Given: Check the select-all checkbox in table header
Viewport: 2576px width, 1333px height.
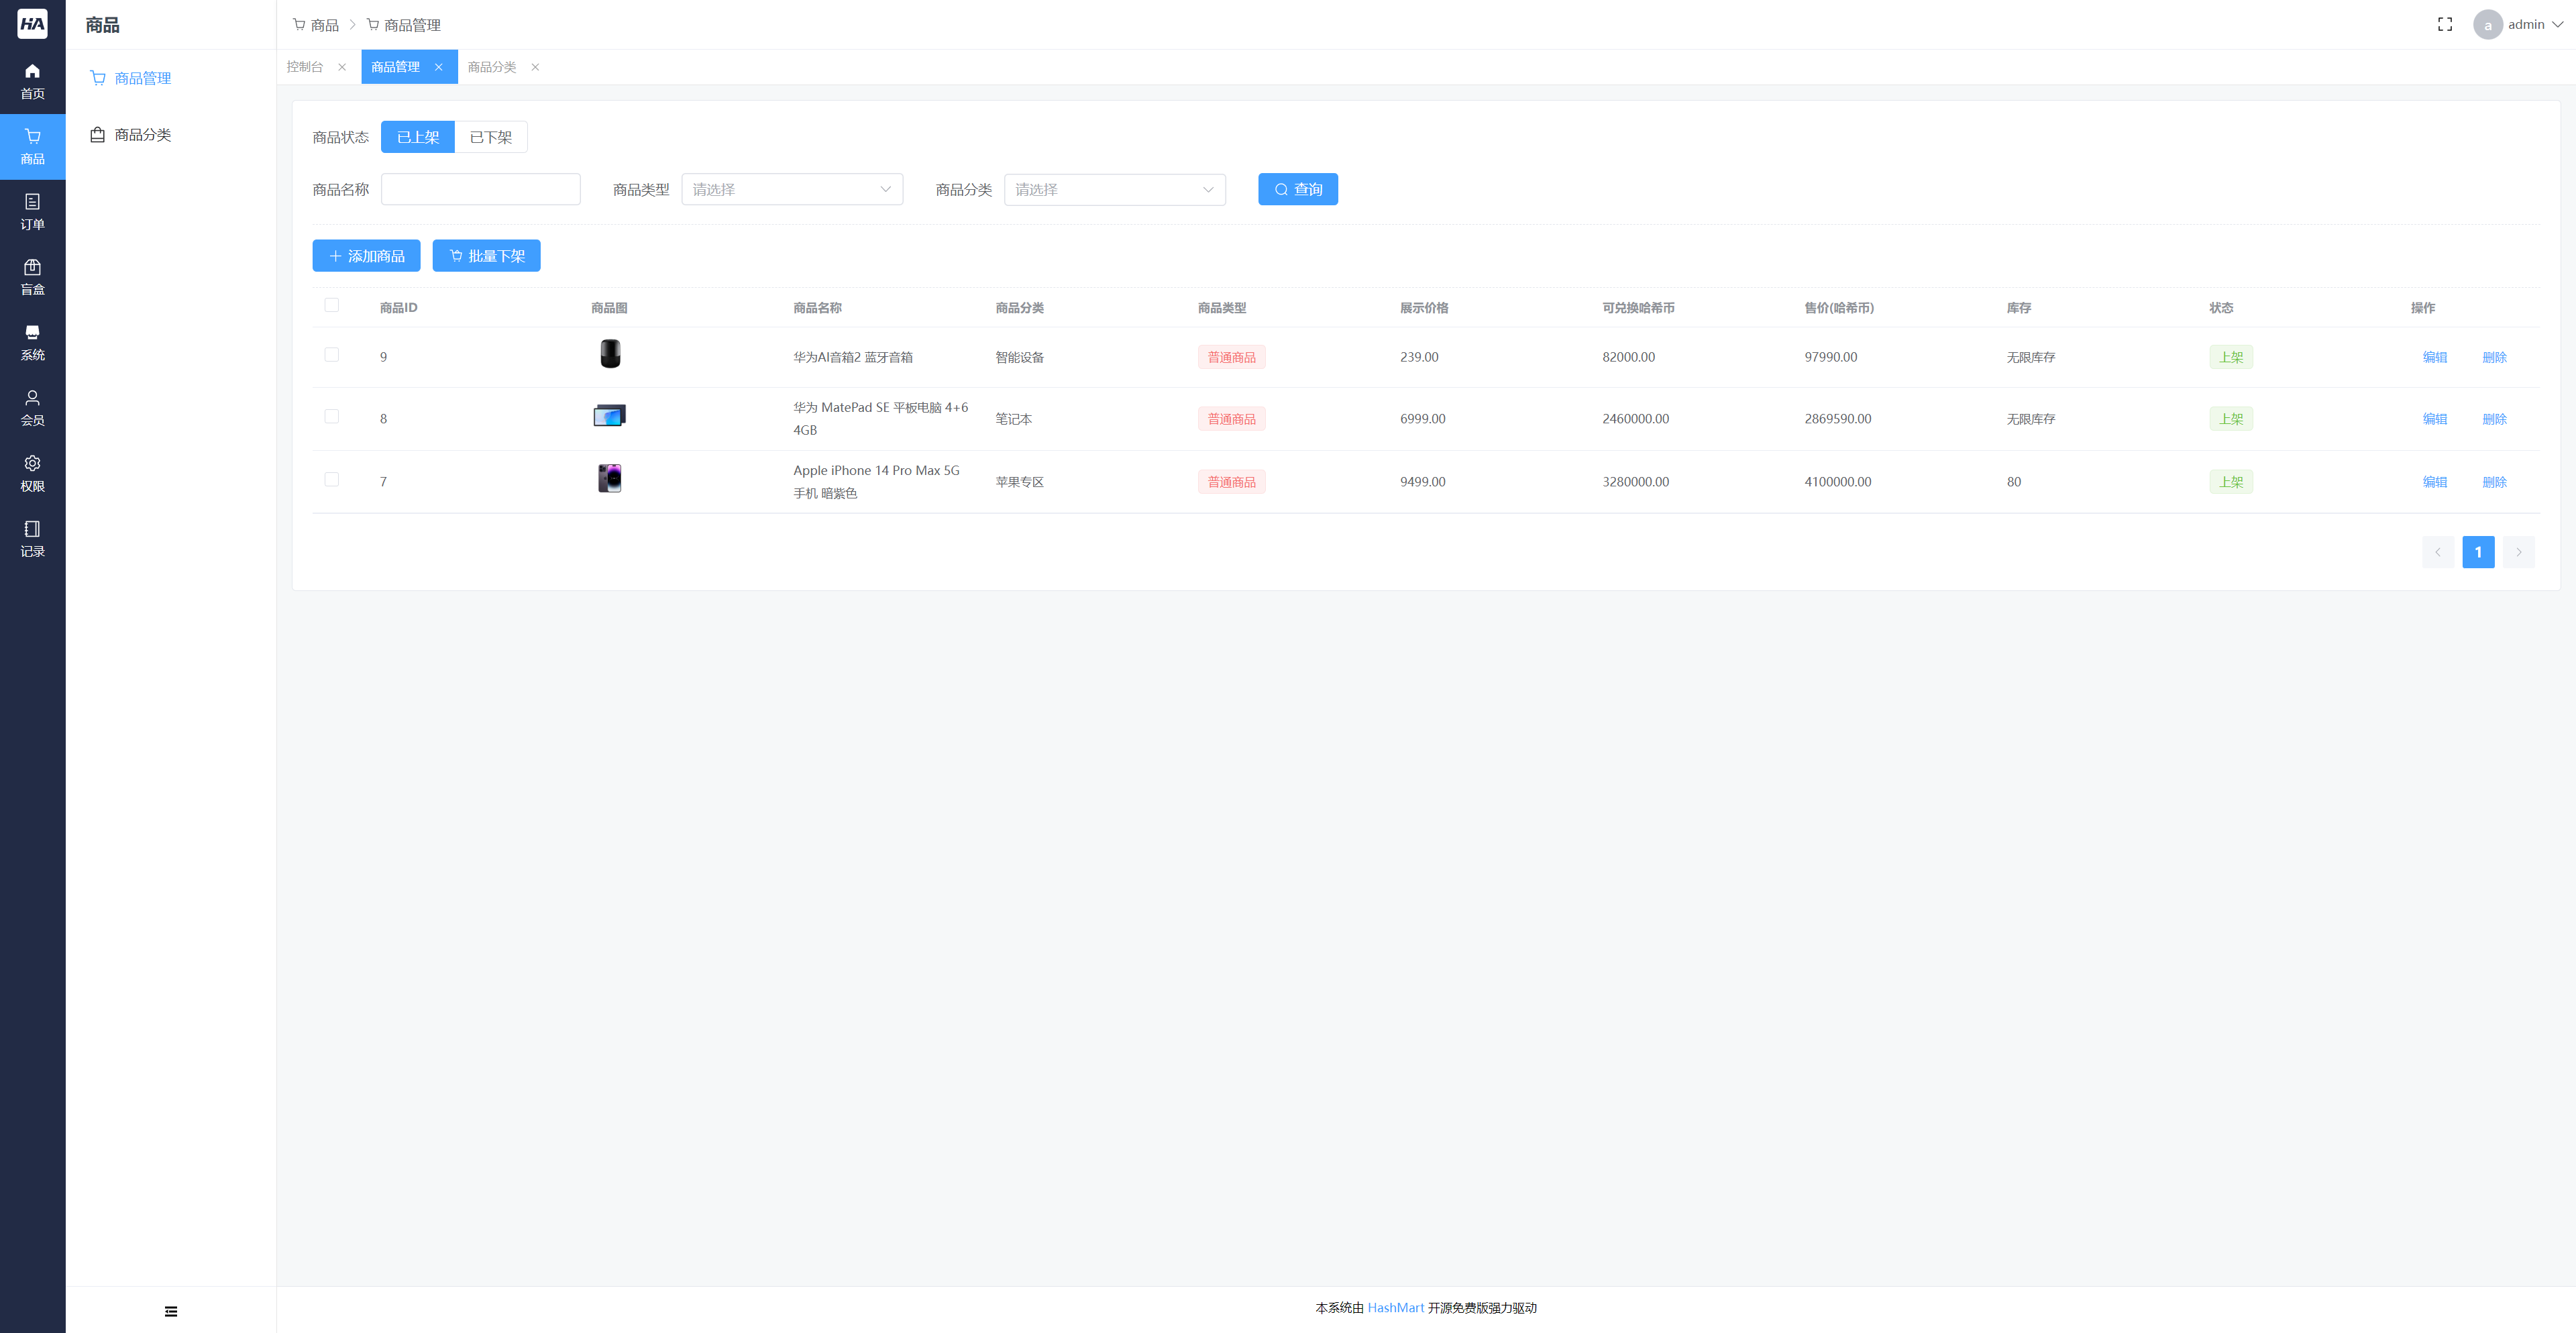Looking at the screenshot, I should (x=331, y=305).
